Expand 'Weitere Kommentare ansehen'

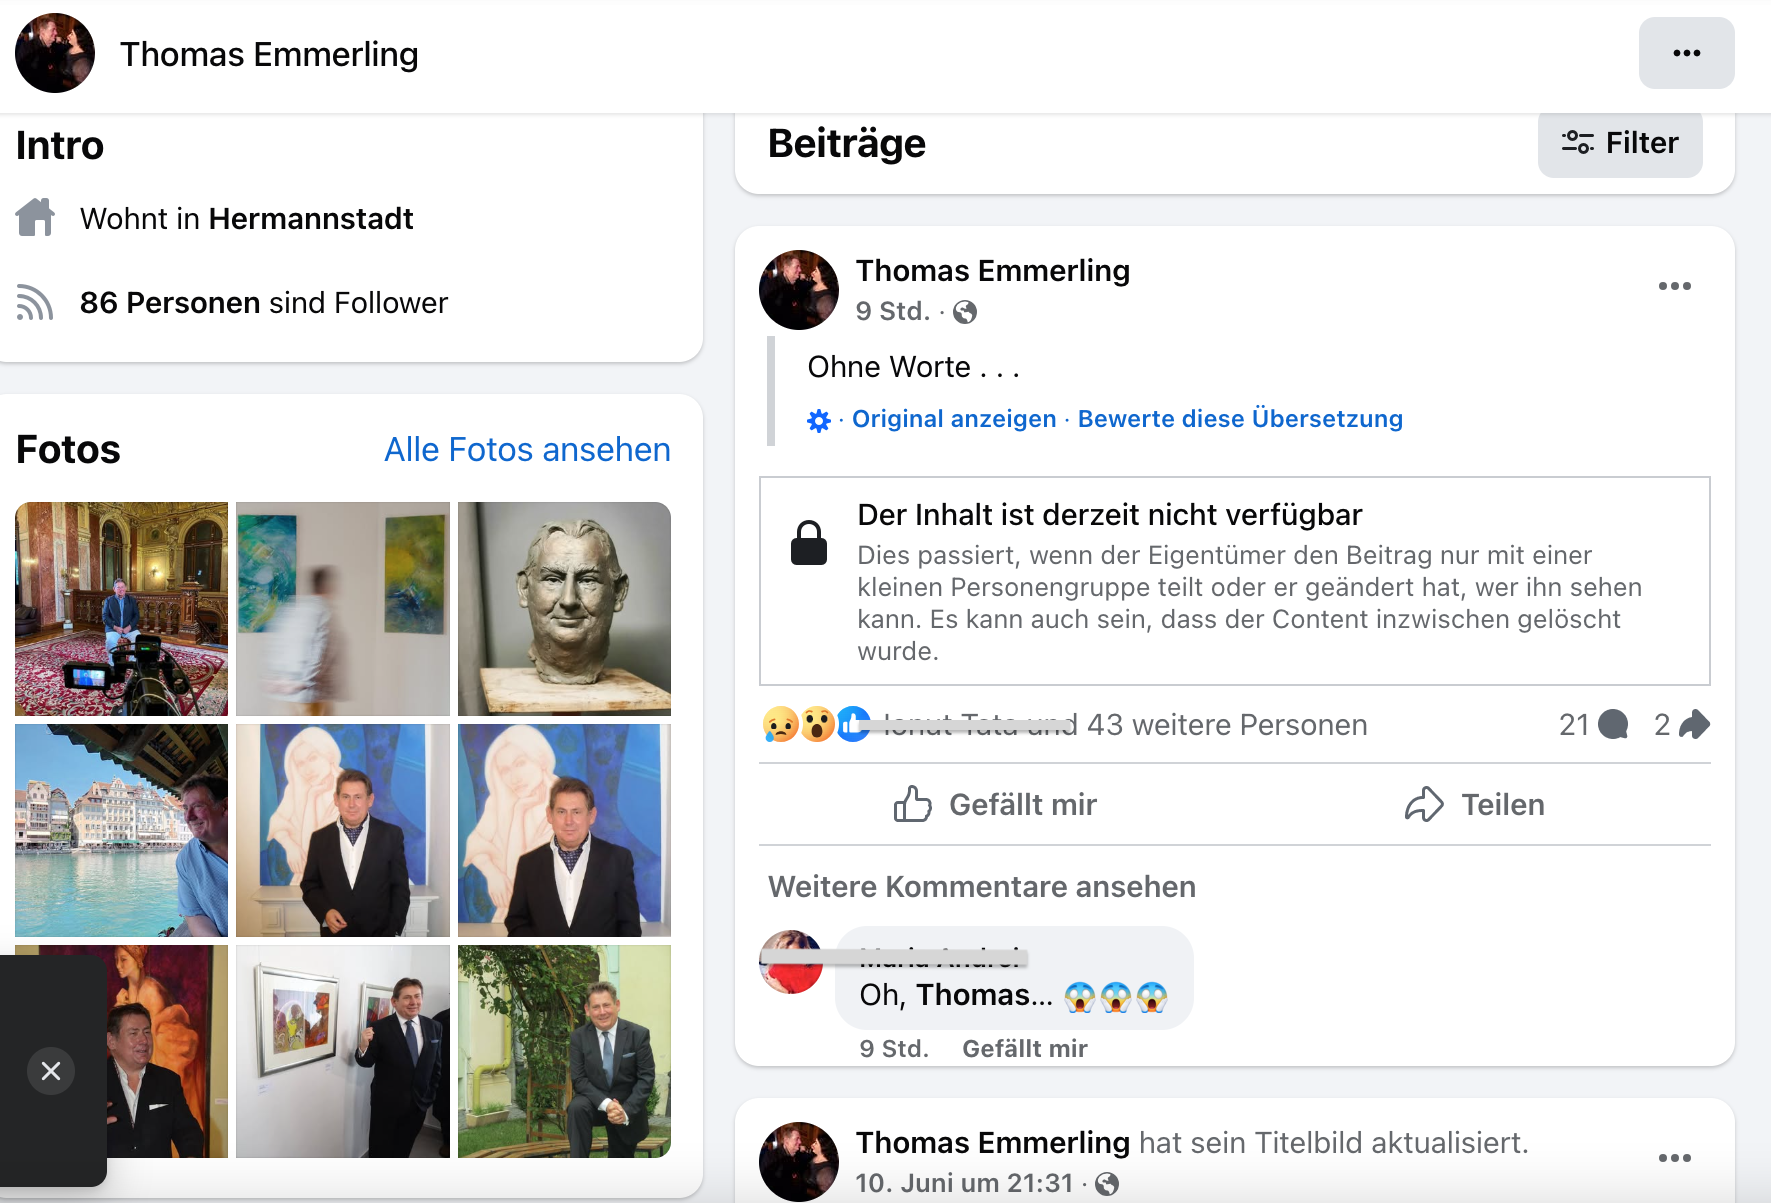click(981, 887)
